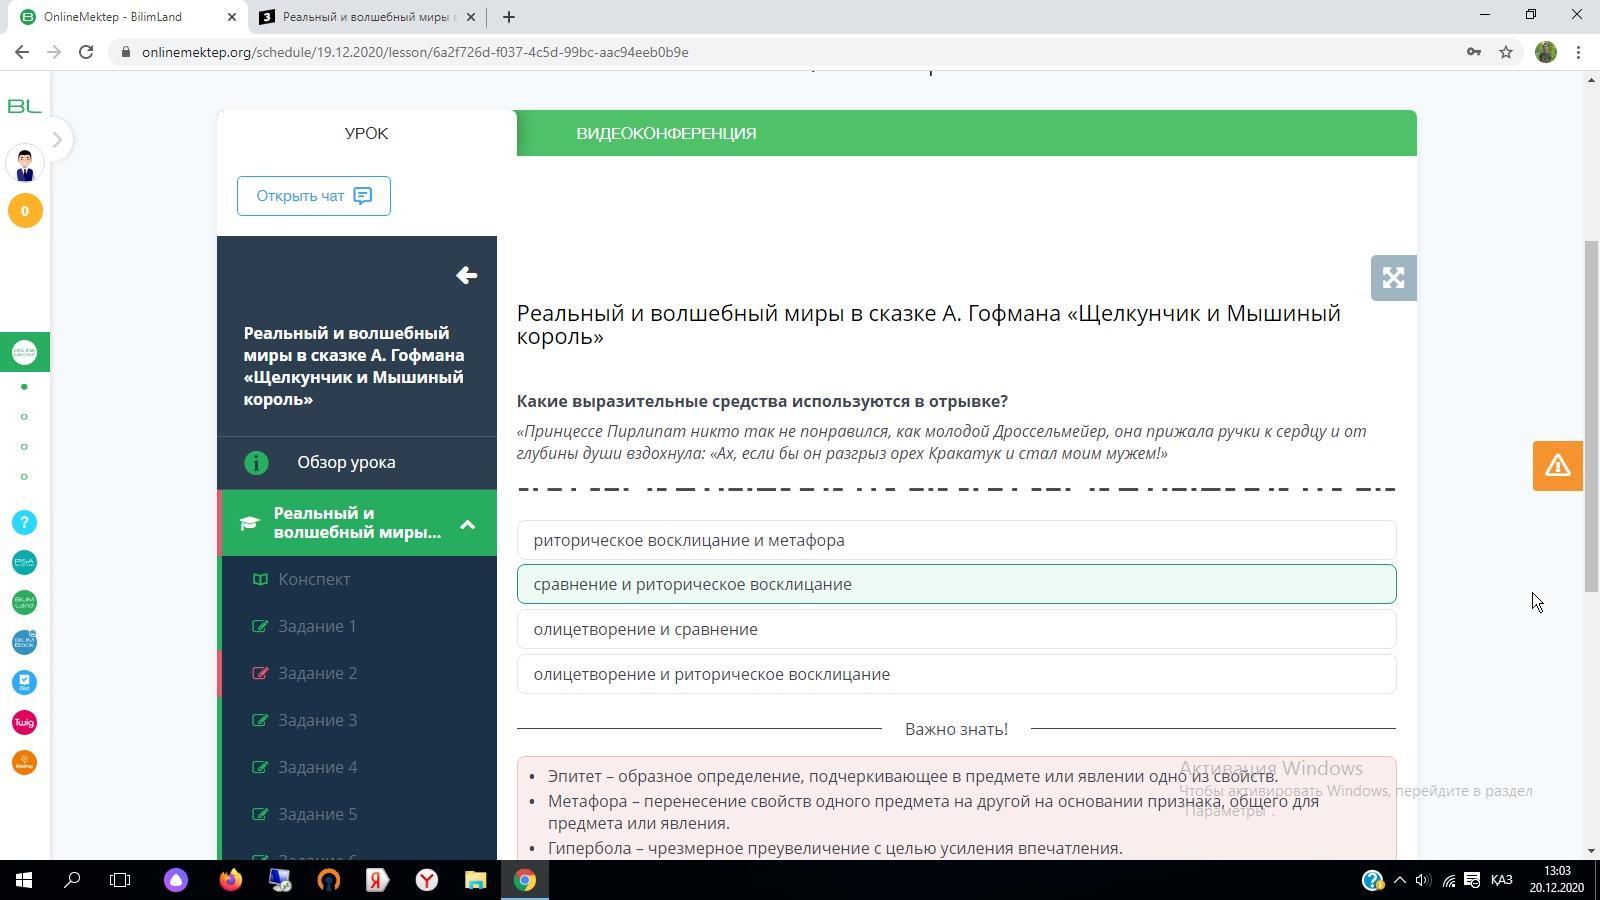
Task: Open Task View on taskbar
Action: point(120,880)
